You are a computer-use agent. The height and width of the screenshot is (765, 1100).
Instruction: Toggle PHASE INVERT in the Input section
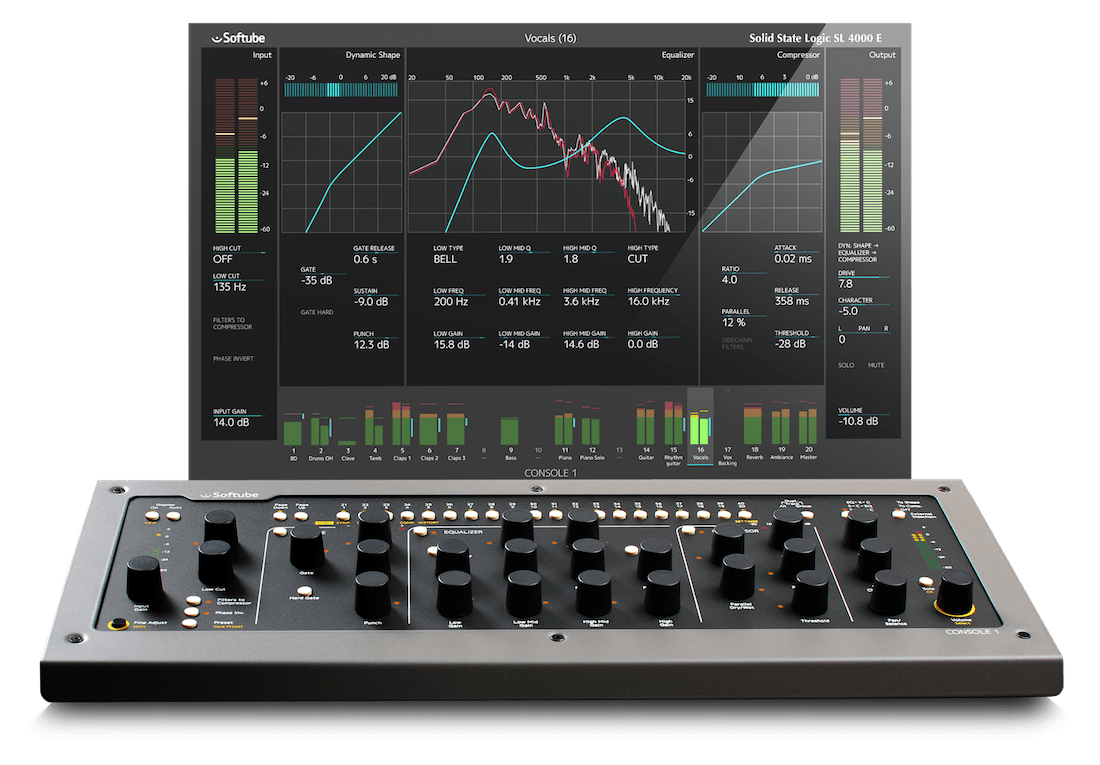pos(234,359)
